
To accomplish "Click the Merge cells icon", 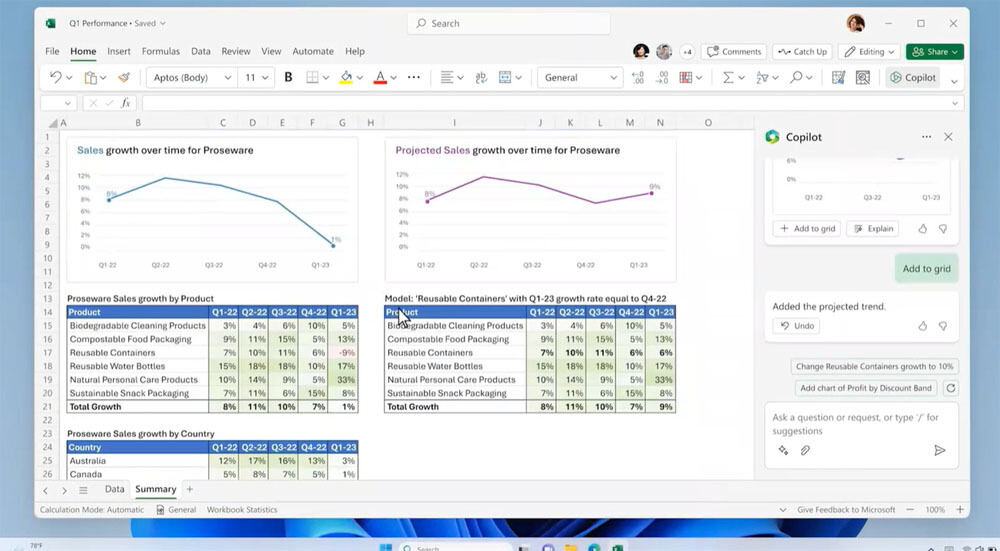I will [x=505, y=77].
